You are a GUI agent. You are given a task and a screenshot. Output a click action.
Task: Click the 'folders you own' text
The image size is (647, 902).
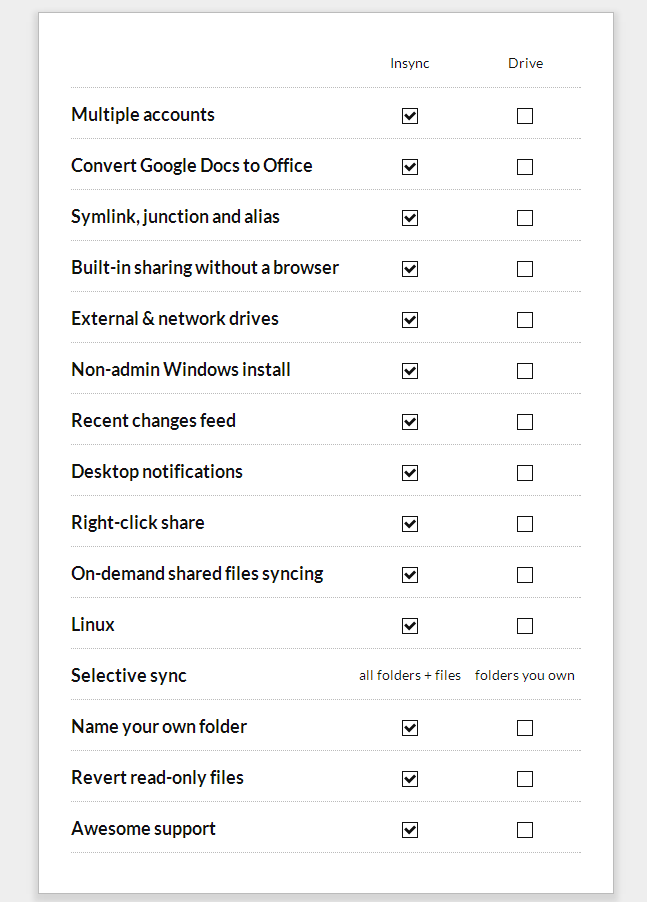click(x=525, y=676)
